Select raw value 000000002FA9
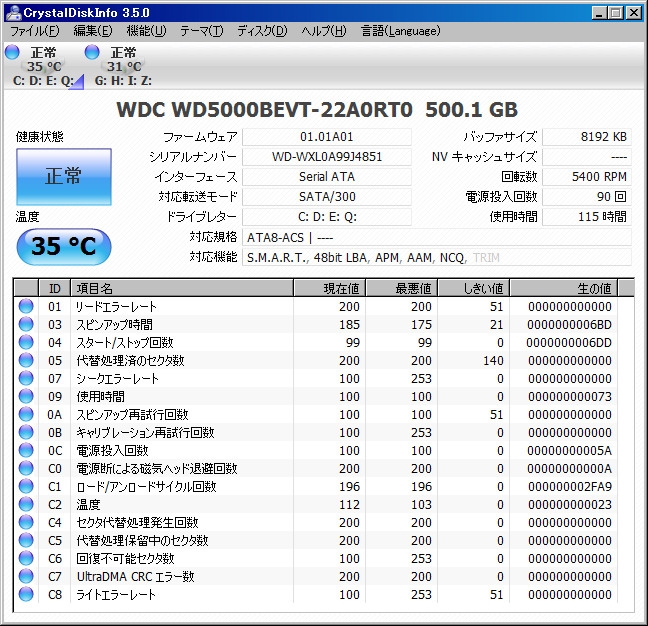Screen dimensions: 648x626 click(570, 487)
